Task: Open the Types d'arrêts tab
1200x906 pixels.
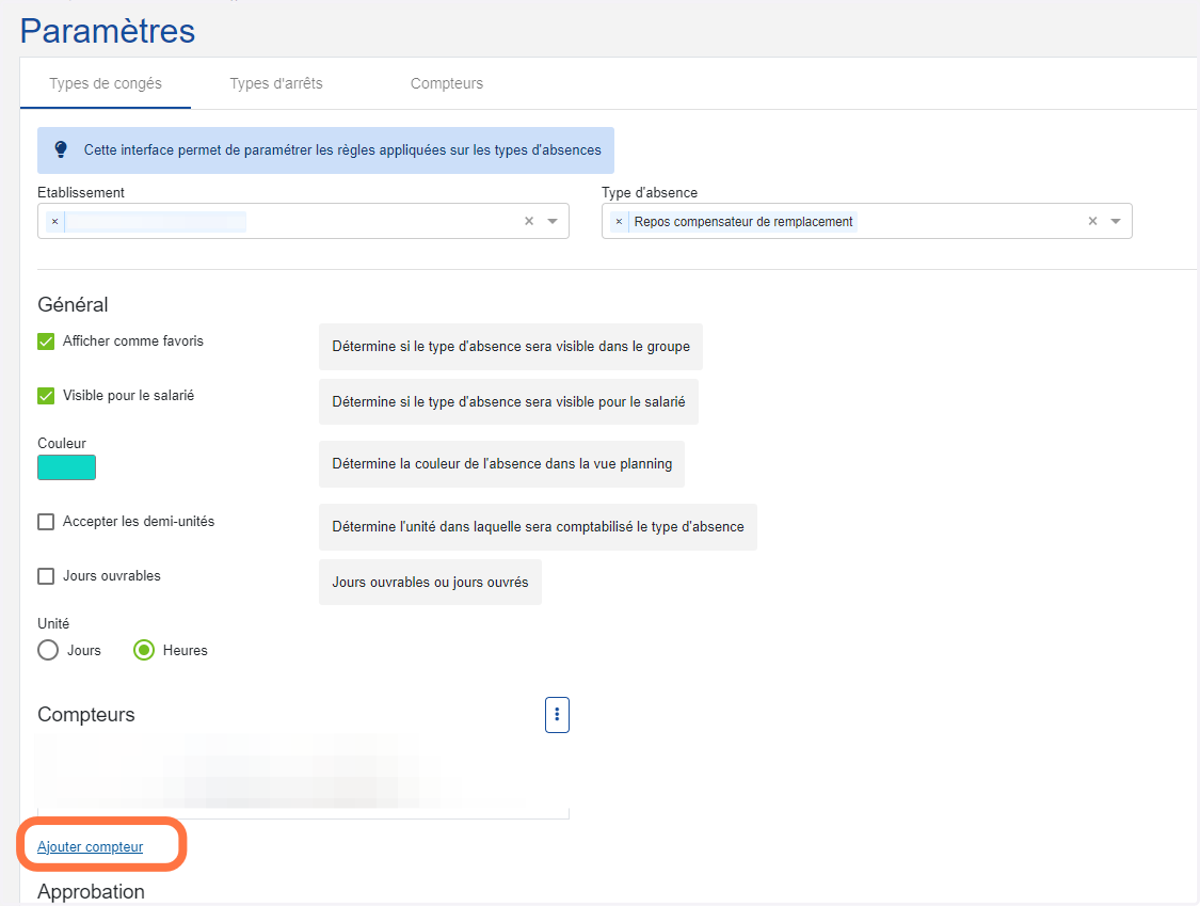Action: coord(276,84)
